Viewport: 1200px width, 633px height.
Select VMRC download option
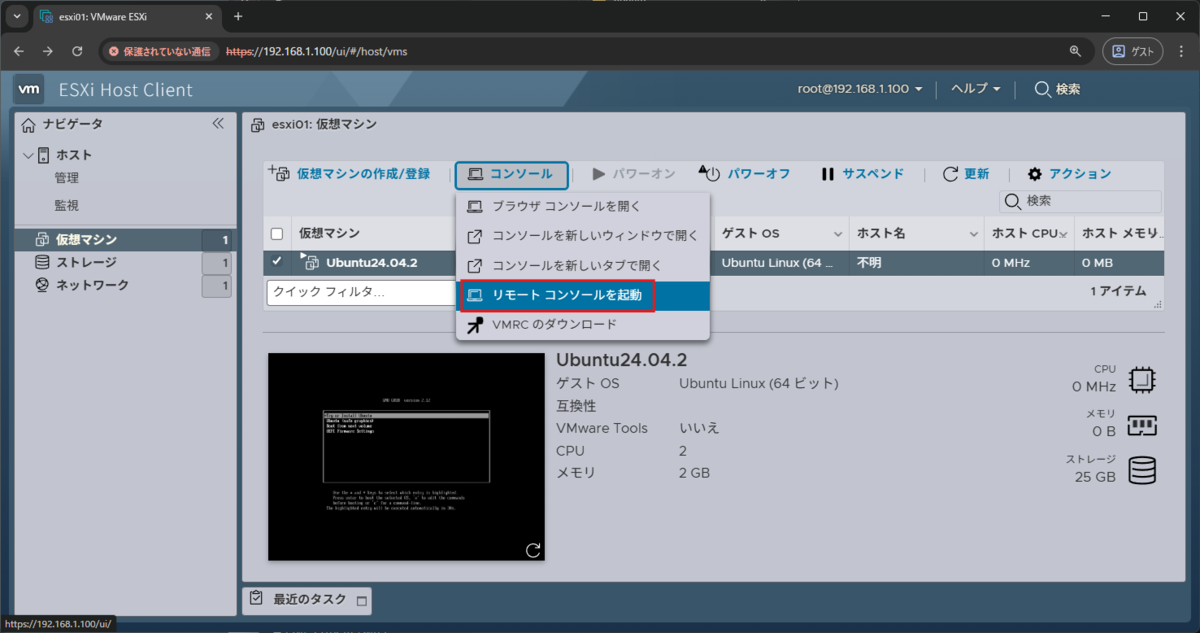(x=583, y=324)
